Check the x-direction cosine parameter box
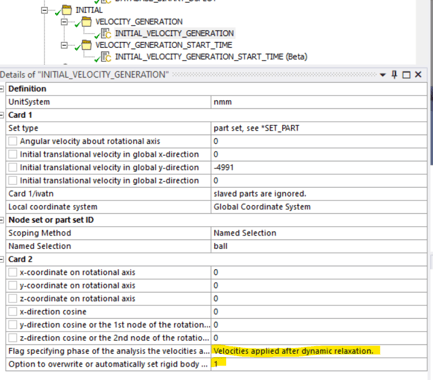433x380 pixels. pos(13,312)
